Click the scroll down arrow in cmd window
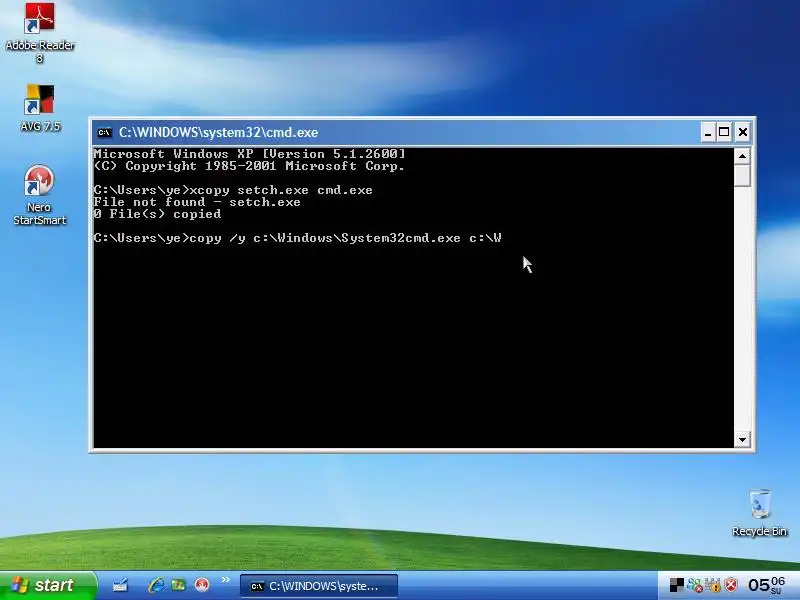 coord(742,439)
